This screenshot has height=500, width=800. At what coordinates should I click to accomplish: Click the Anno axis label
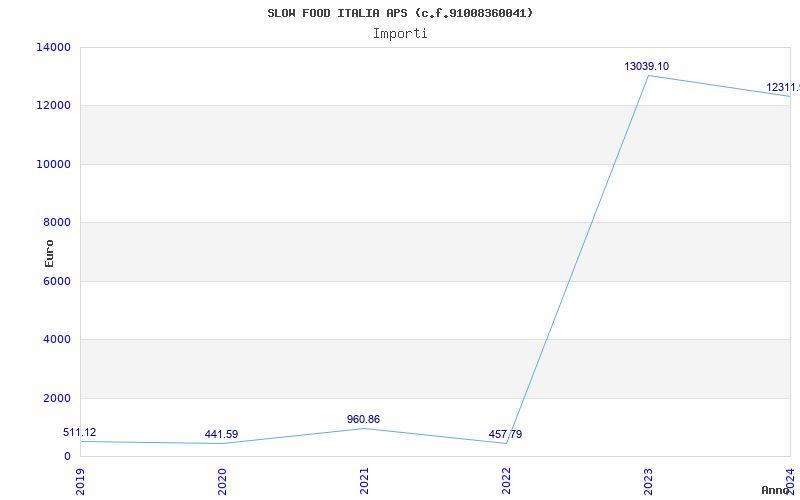point(776,490)
